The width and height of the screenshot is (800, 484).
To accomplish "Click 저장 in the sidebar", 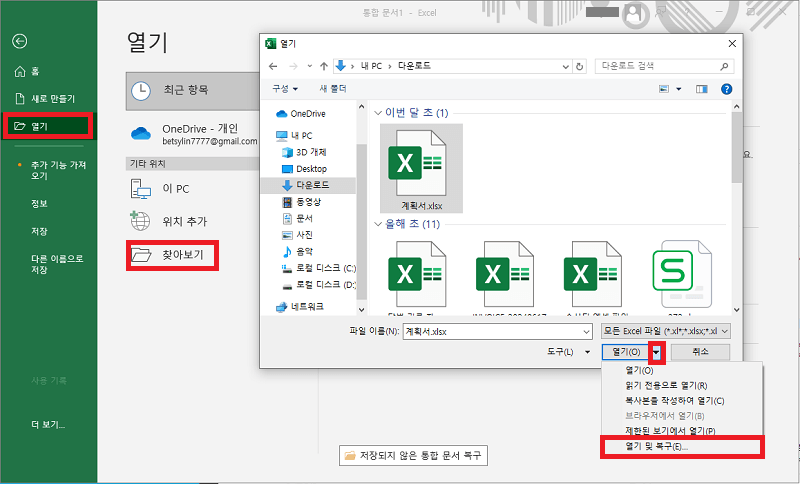I will pos(39,231).
